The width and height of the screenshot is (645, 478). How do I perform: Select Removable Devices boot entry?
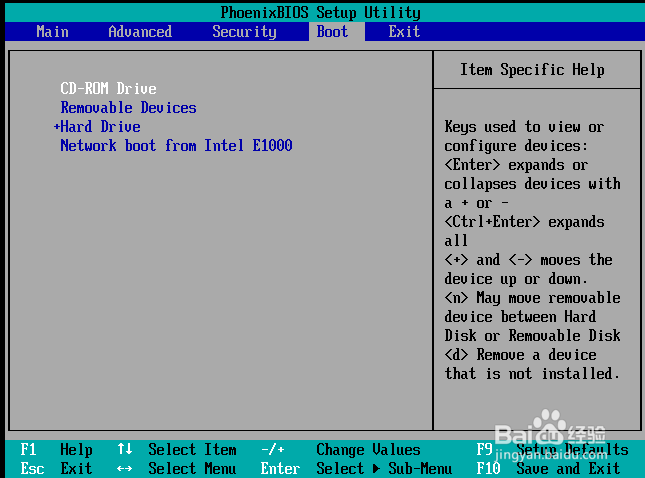click(x=128, y=108)
